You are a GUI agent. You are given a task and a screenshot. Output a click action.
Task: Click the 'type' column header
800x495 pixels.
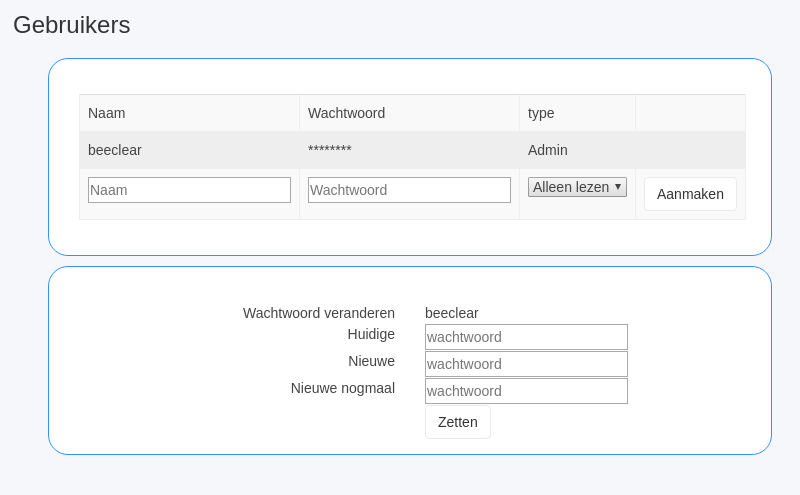(541, 113)
